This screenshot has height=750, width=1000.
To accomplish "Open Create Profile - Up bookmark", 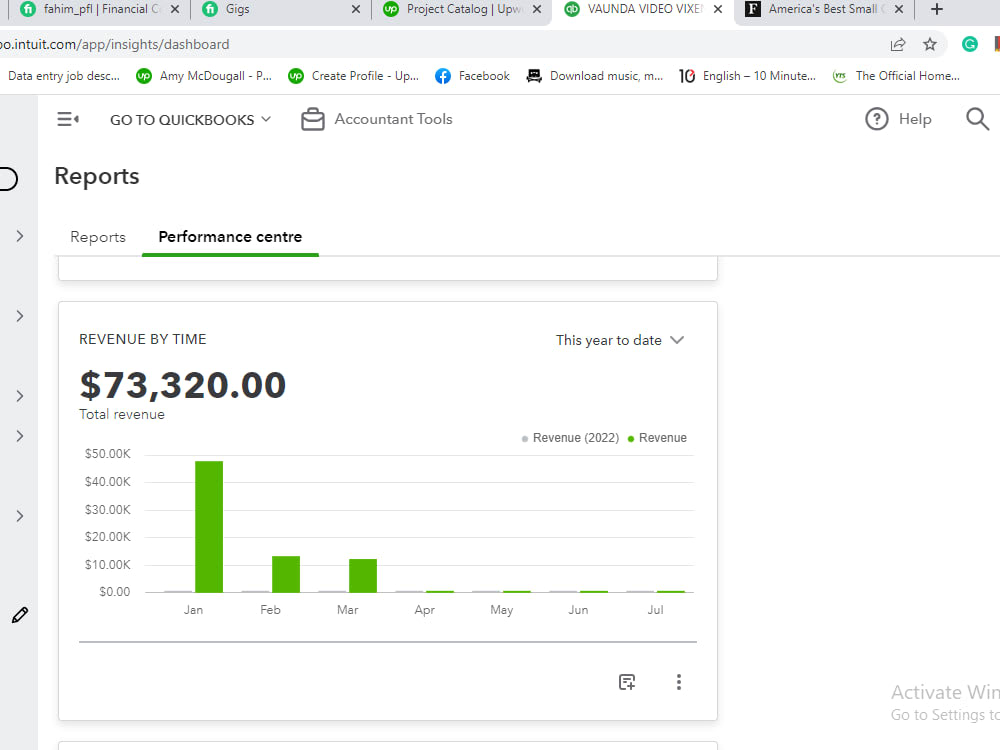I will (353, 76).
